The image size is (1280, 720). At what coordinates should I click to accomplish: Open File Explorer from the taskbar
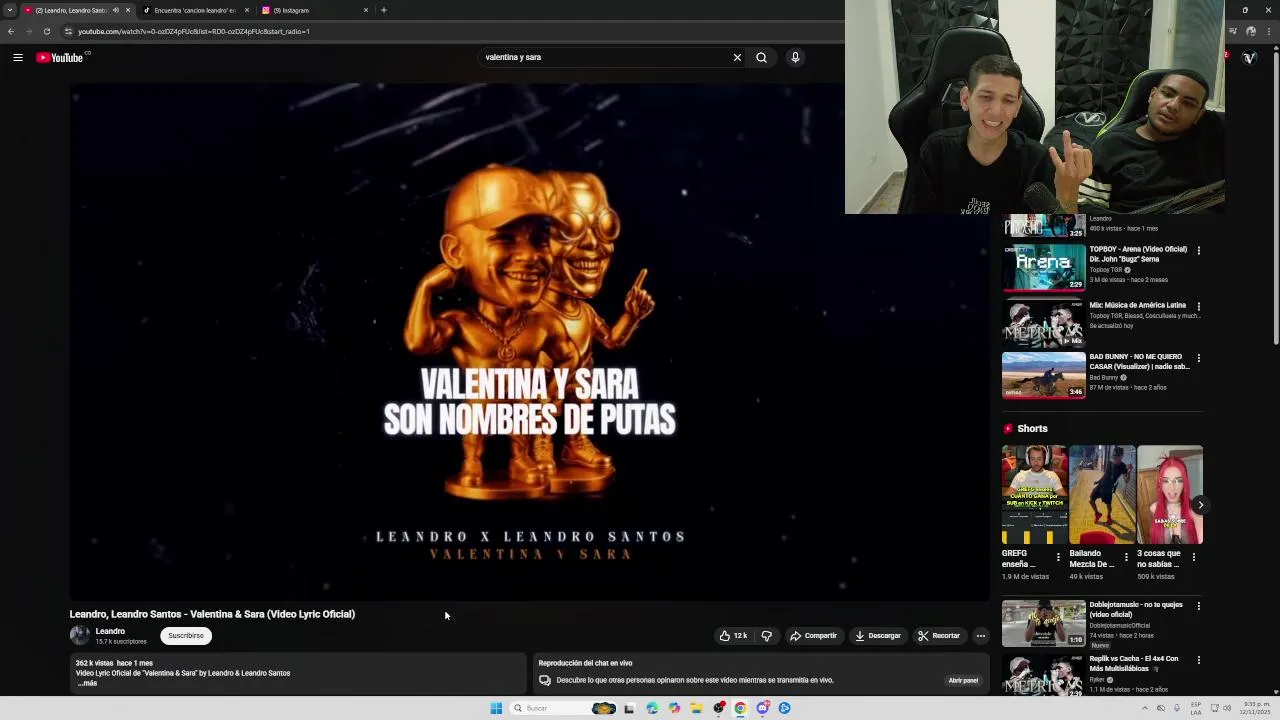(696, 708)
